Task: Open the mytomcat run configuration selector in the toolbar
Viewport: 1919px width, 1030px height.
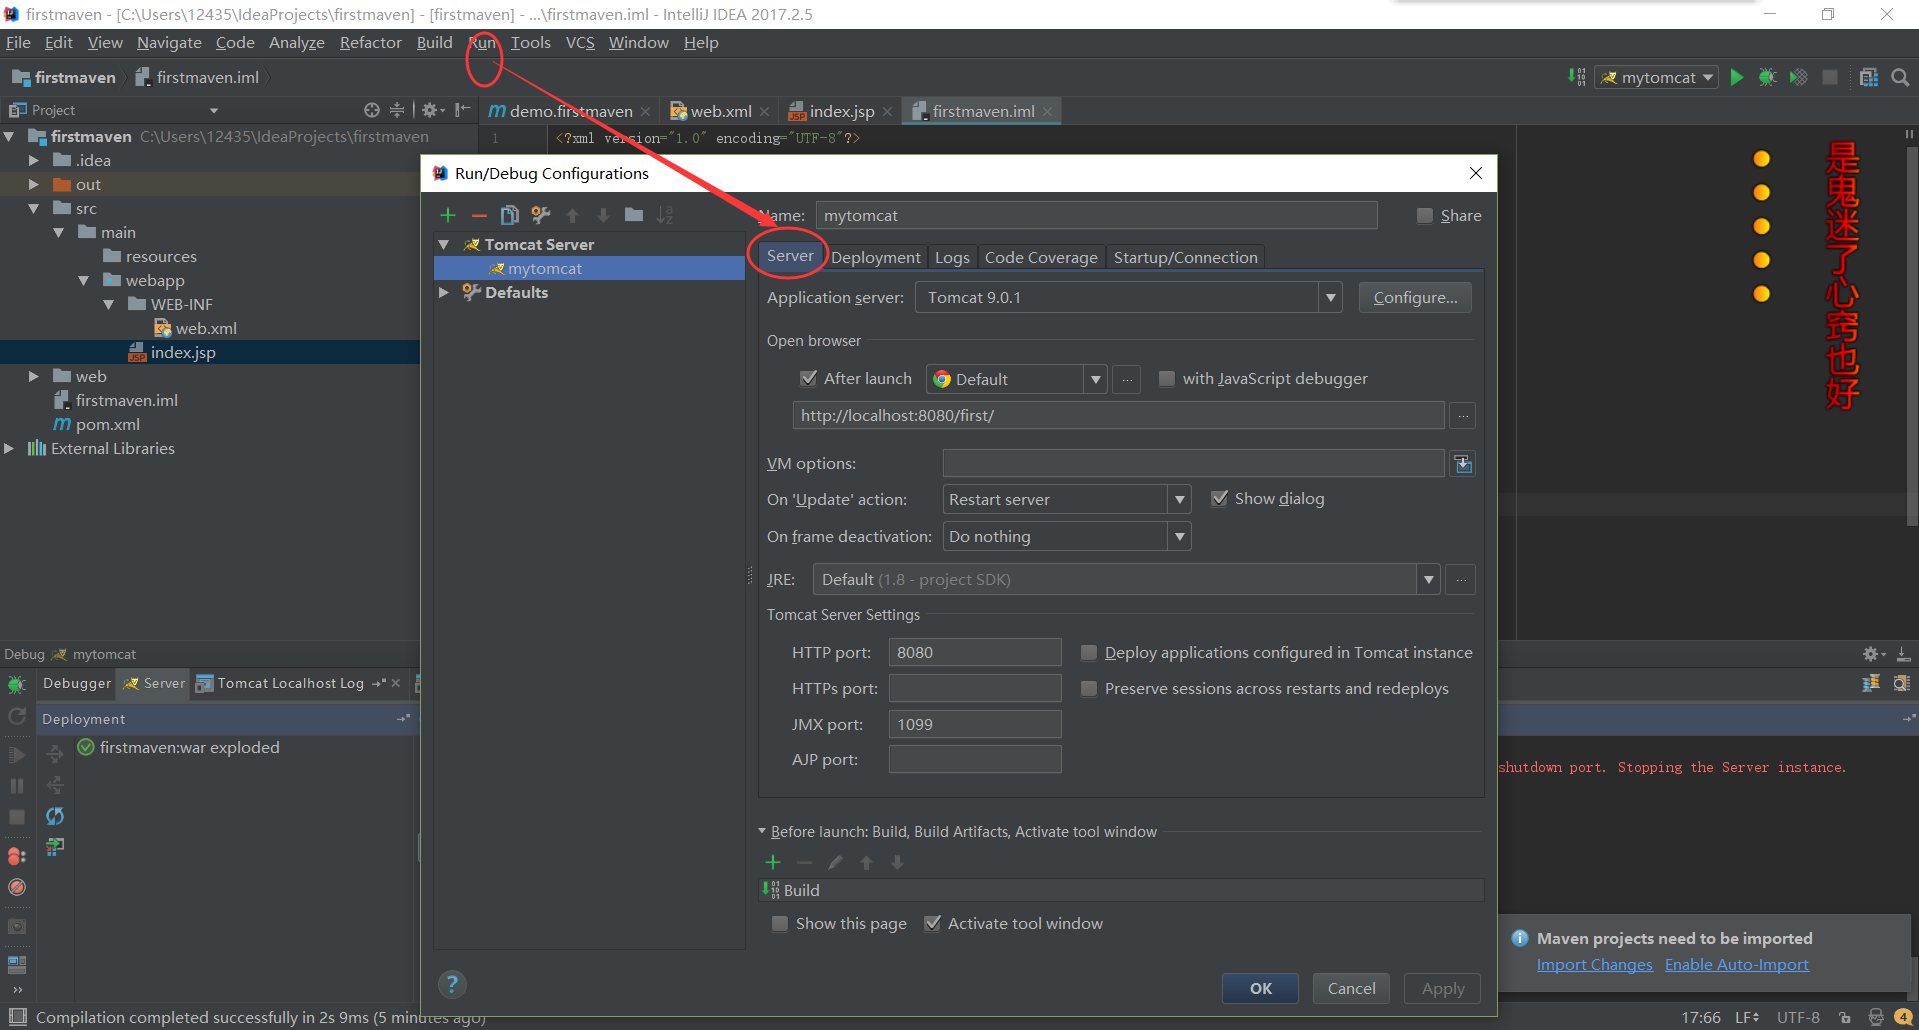Action: 1657,77
